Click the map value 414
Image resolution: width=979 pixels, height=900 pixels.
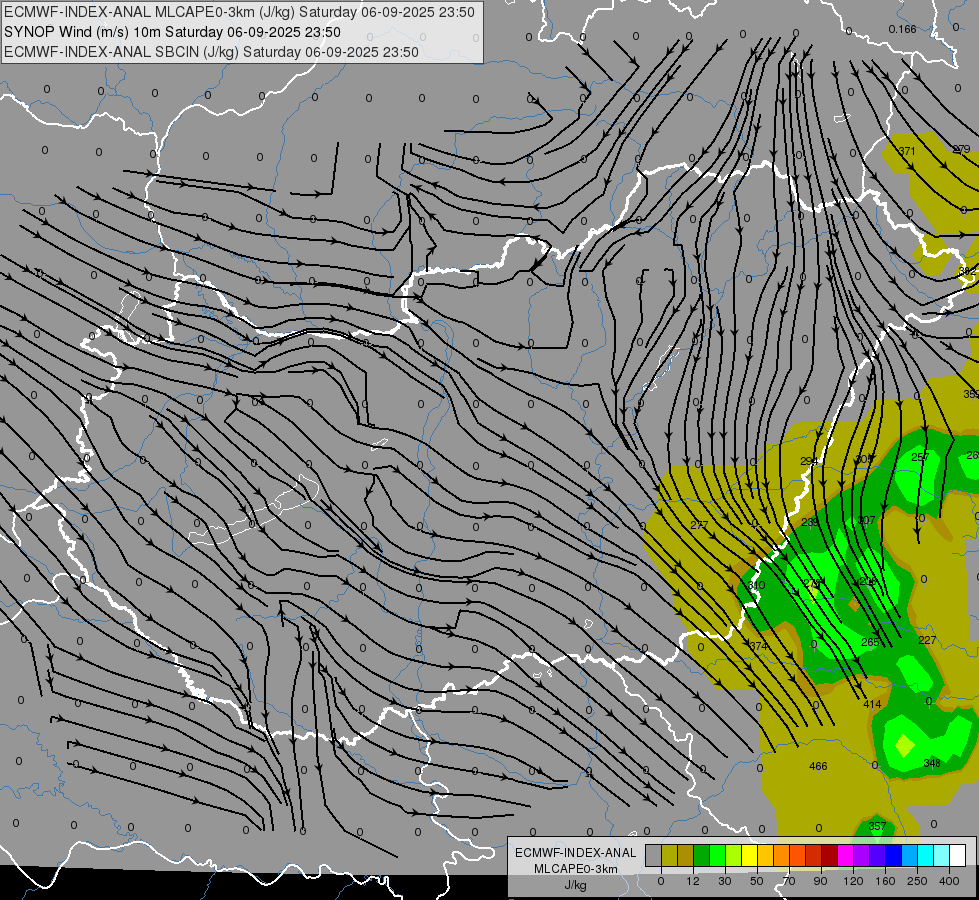872,704
